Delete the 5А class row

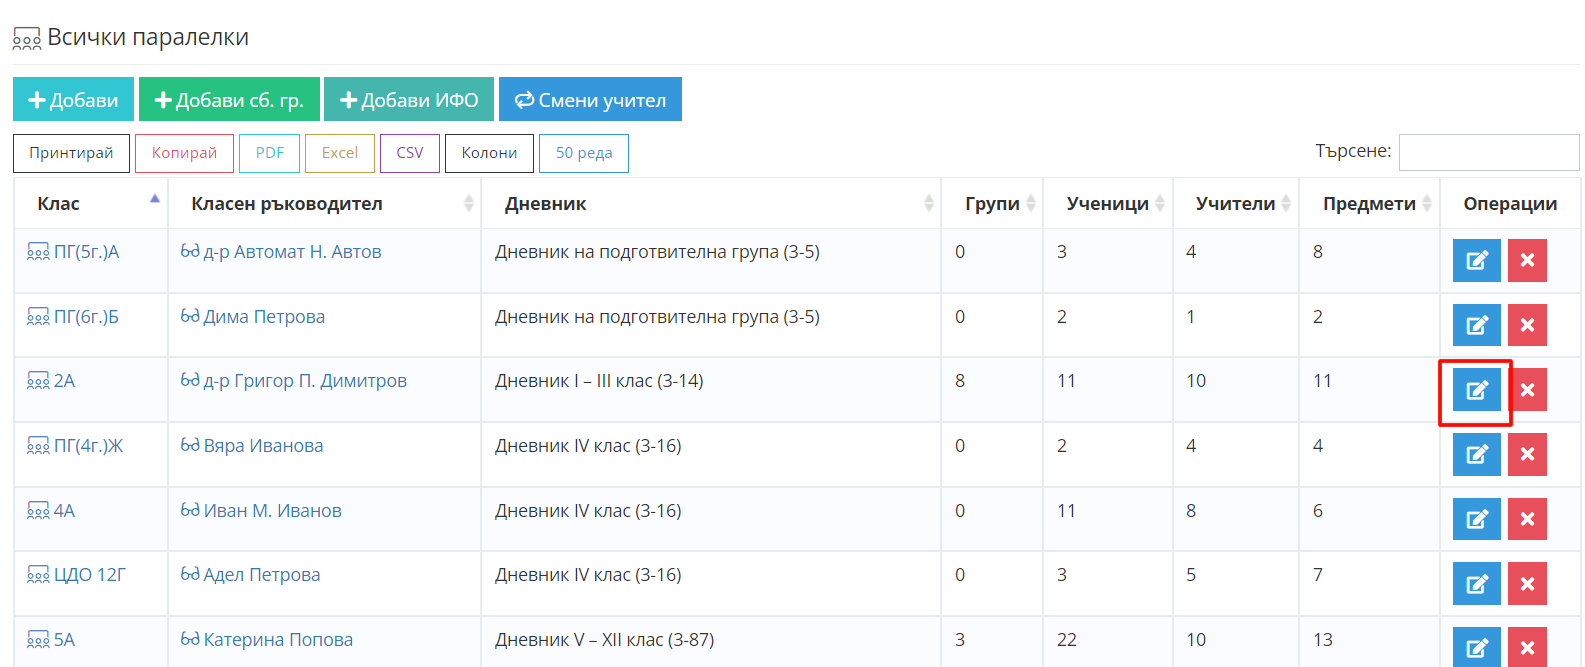(1527, 647)
